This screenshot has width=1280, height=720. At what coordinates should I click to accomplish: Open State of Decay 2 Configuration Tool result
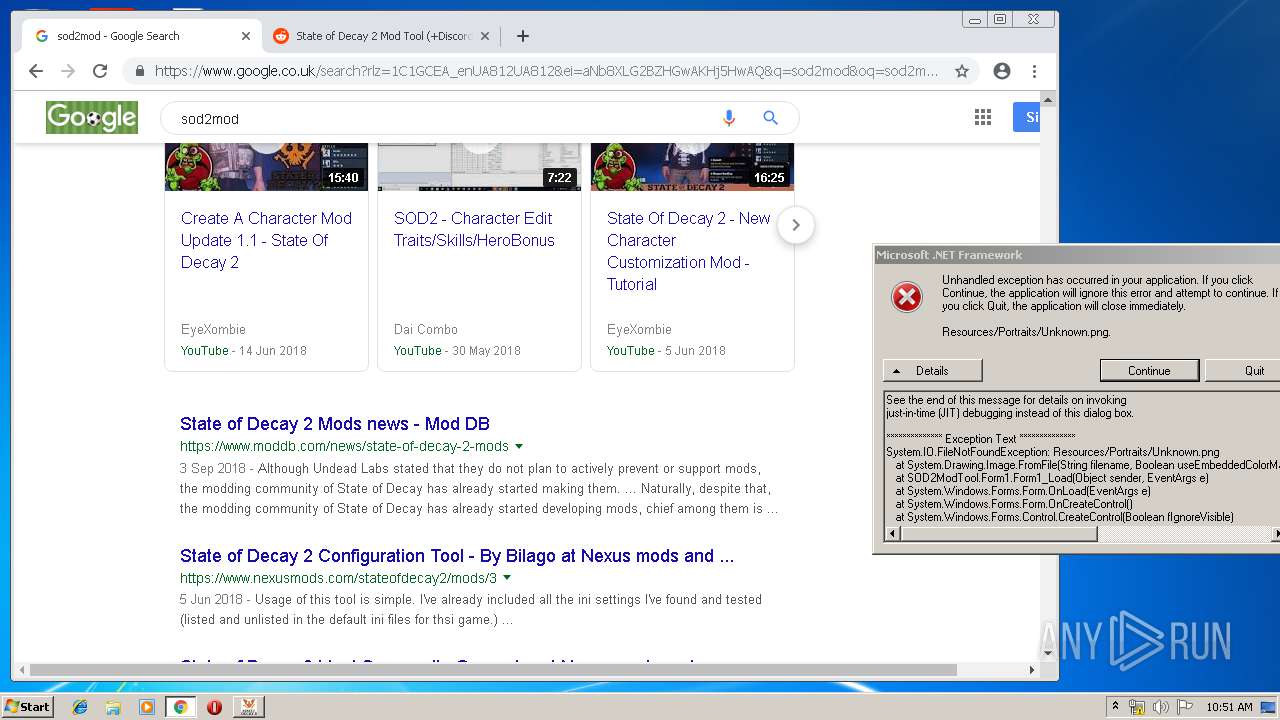457,556
